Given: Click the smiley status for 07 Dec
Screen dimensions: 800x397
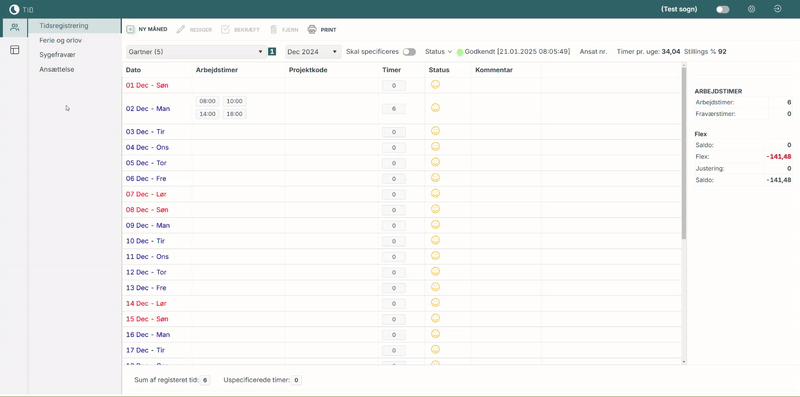Looking at the screenshot, I should point(435,193).
